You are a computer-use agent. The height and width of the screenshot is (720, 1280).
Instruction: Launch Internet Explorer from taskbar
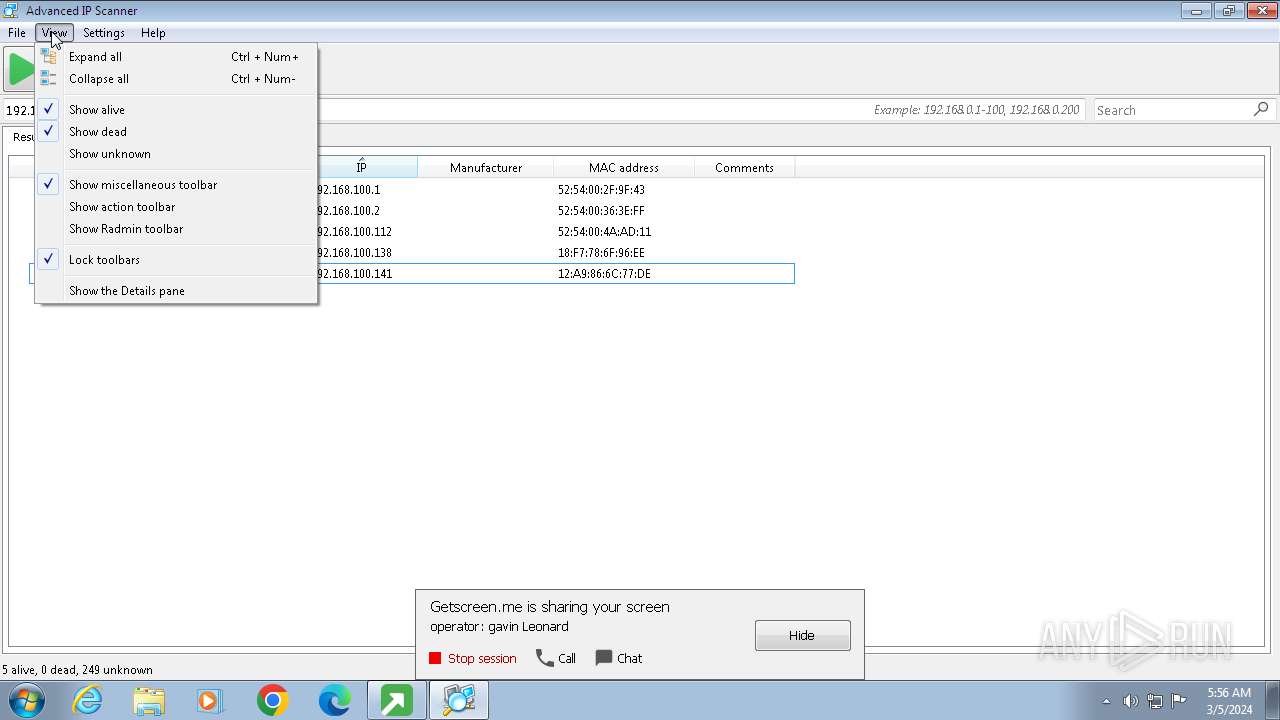pos(88,700)
